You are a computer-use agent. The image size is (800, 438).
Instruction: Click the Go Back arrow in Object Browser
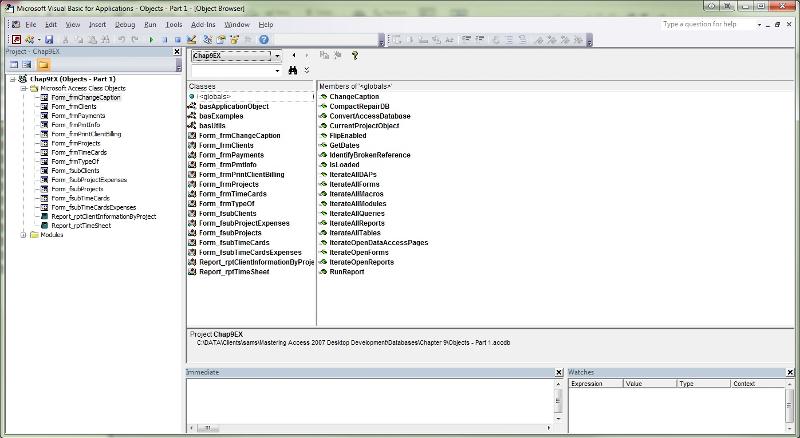[x=294, y=55]
